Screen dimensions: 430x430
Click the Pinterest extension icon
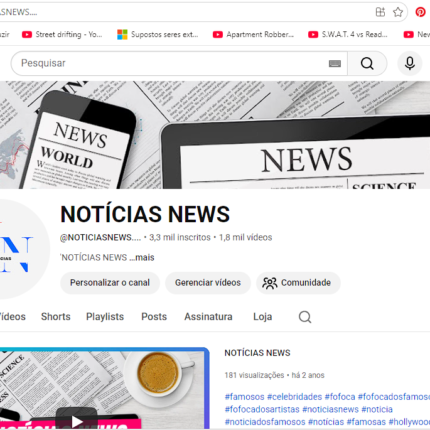click(420, 12)
